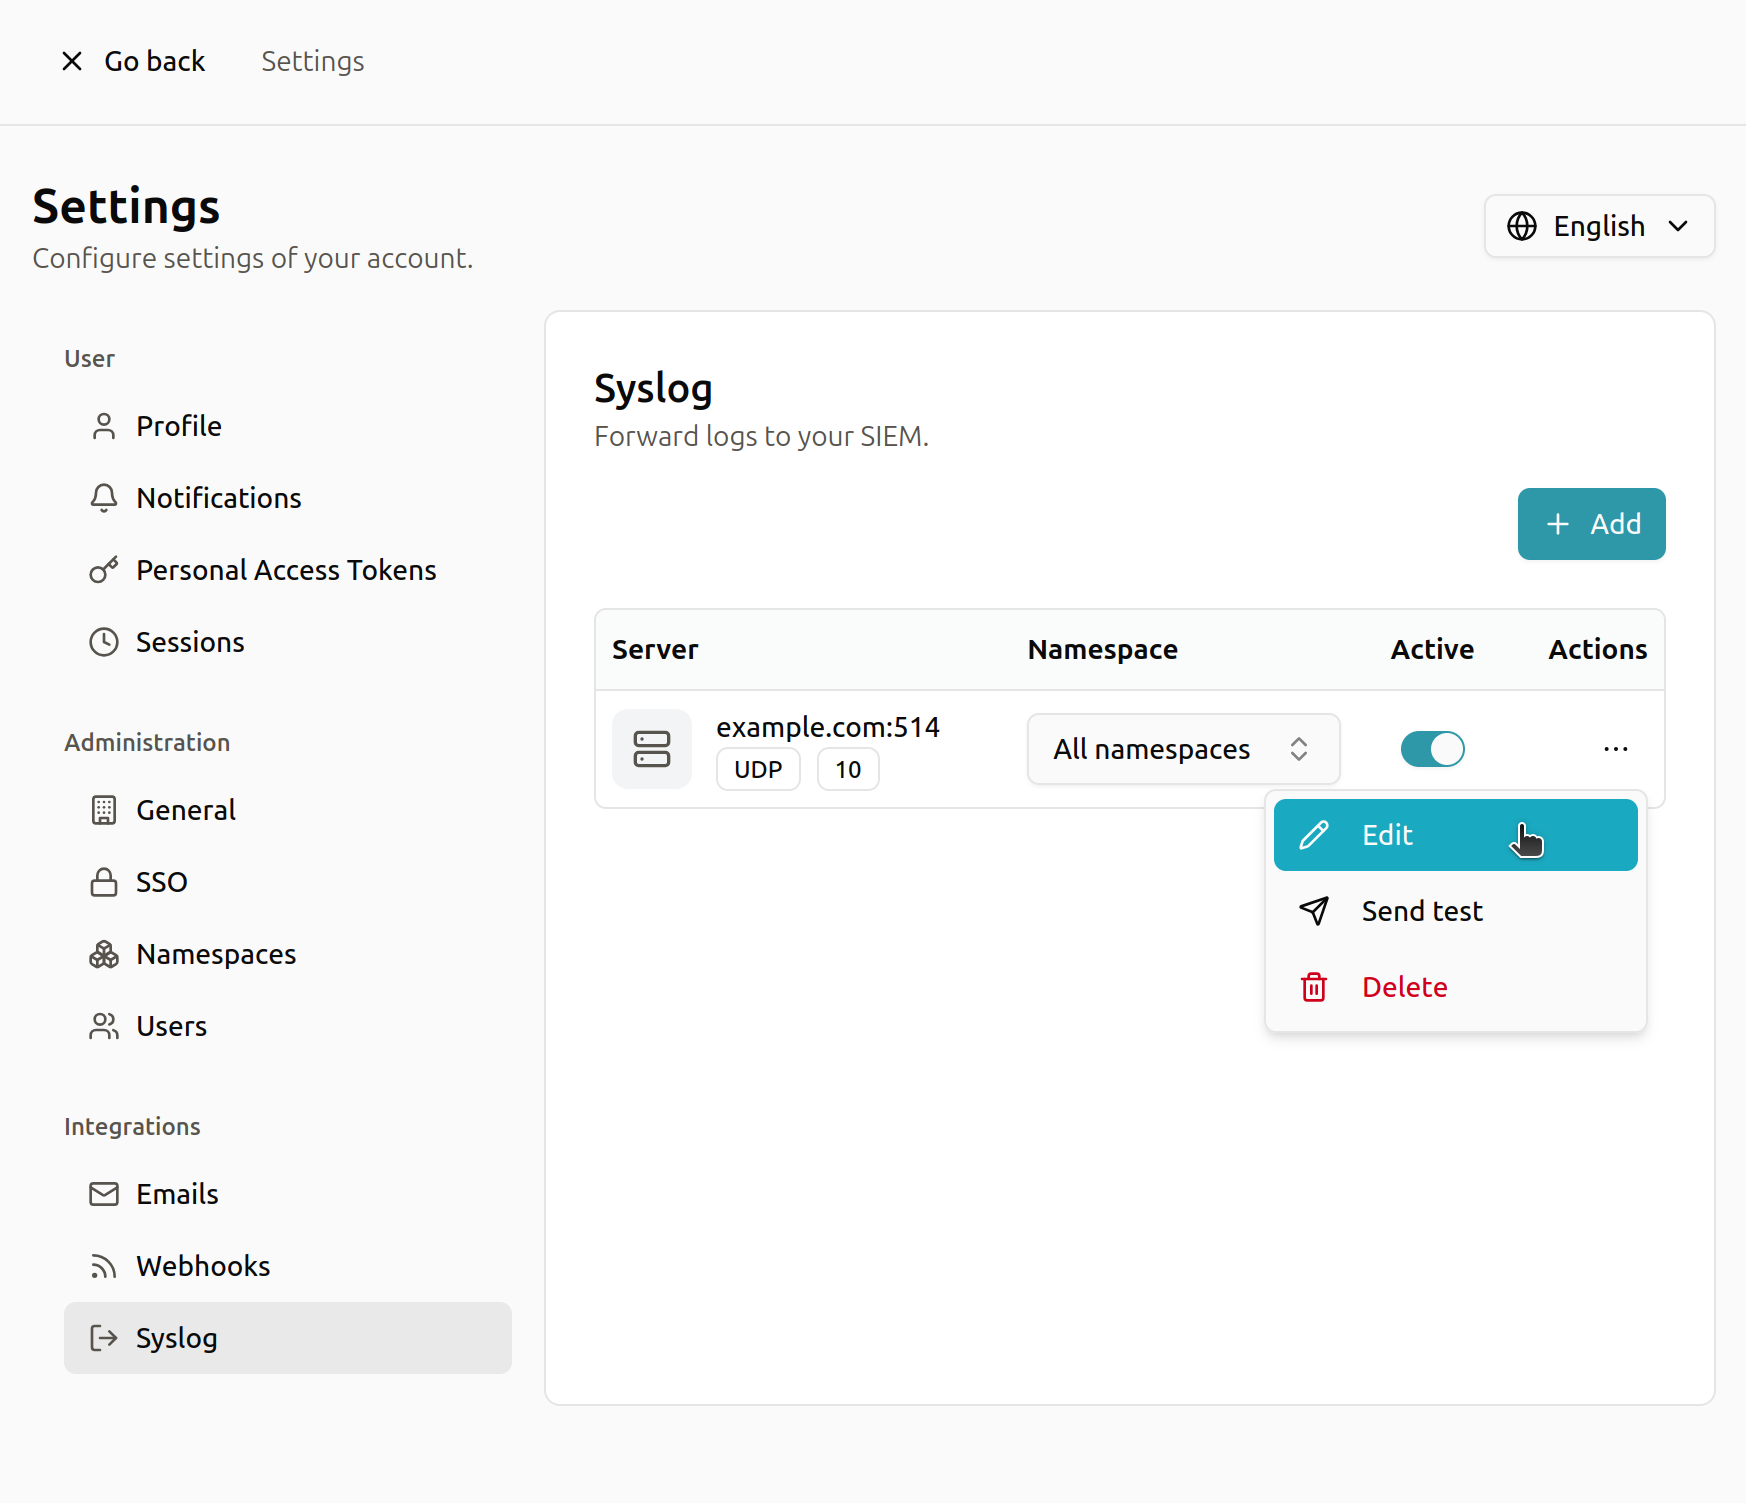Click the up-down chevron in namespace selector
The height and width of the screenshot is (1503, 1750).
coord(1298,749)
